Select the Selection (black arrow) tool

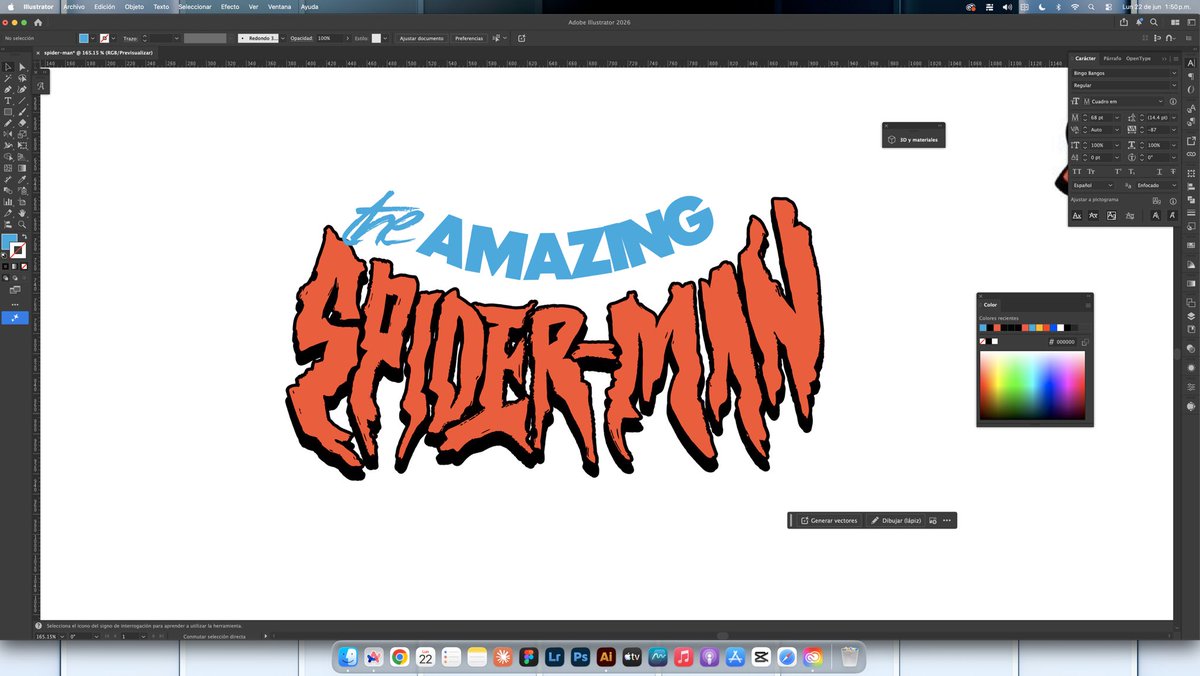click(8, 67)
